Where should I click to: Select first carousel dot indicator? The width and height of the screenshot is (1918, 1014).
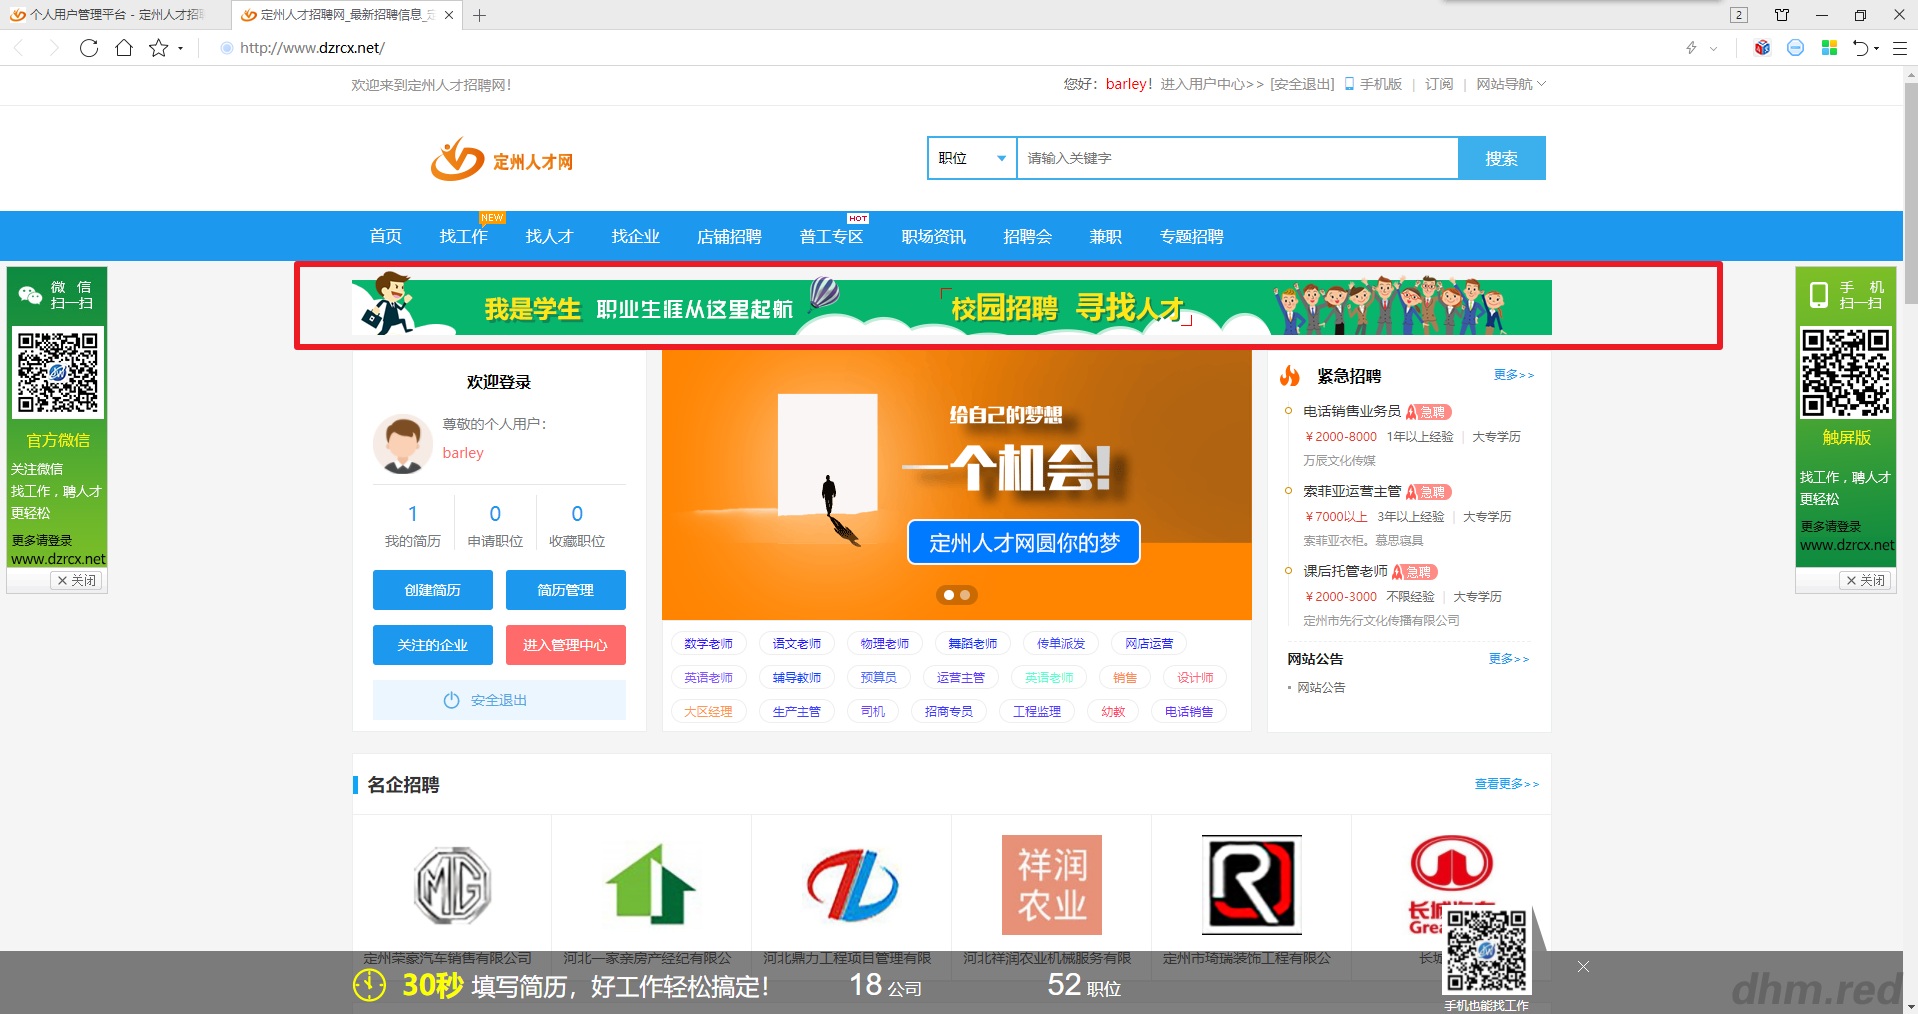(x=949, y=595)
